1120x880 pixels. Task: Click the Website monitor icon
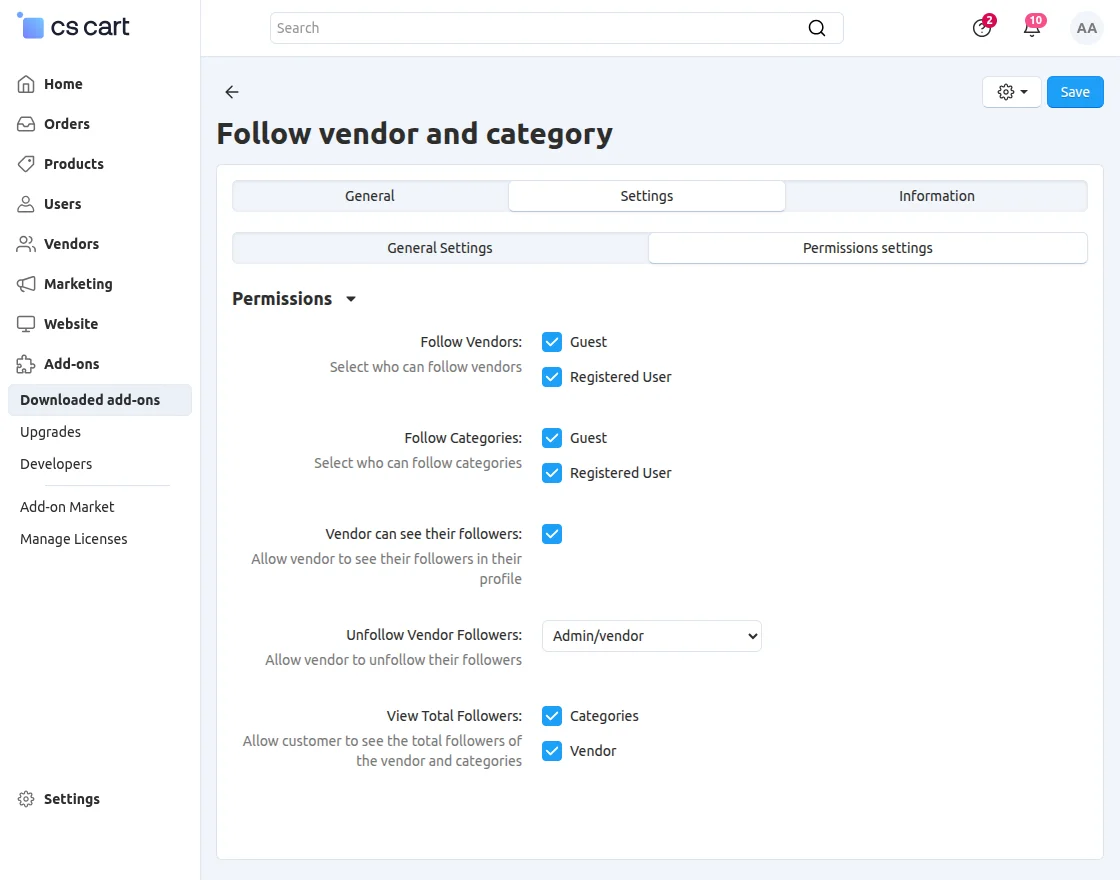point(26,324)
